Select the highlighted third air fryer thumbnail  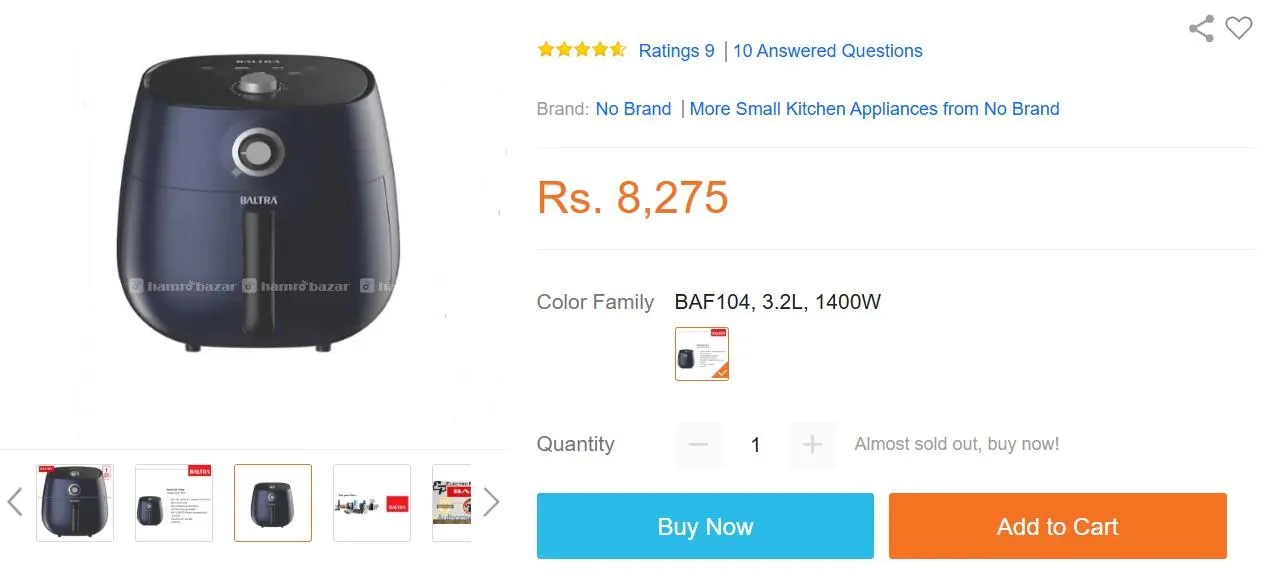tap(273, 503)
